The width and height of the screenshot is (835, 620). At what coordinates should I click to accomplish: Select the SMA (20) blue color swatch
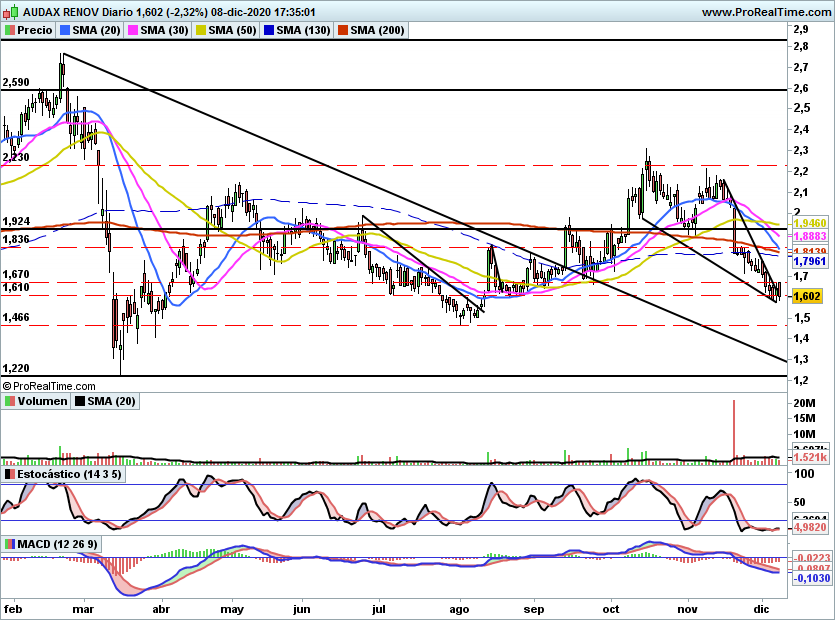(65, 30)
